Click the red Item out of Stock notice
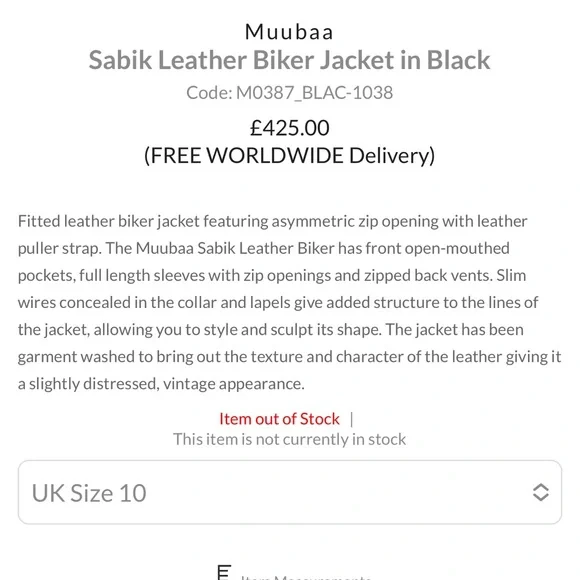580x580 pixels. [279, 419]
